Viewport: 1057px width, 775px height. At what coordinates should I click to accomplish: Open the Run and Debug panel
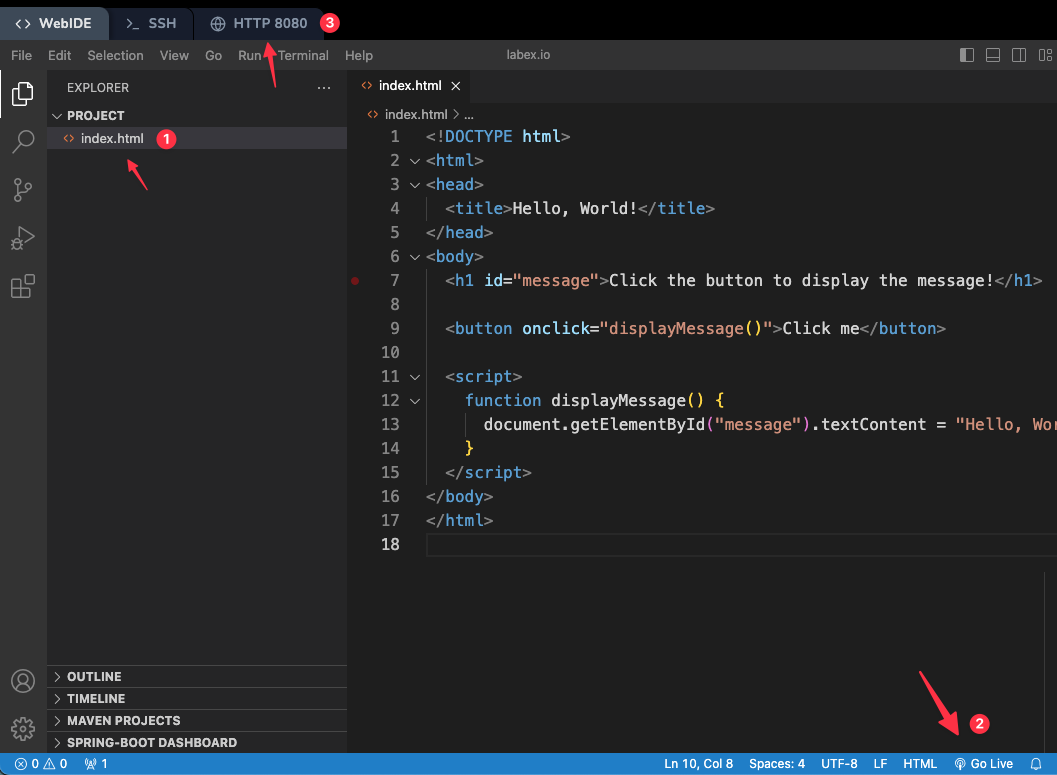click(x=23, y=238)
